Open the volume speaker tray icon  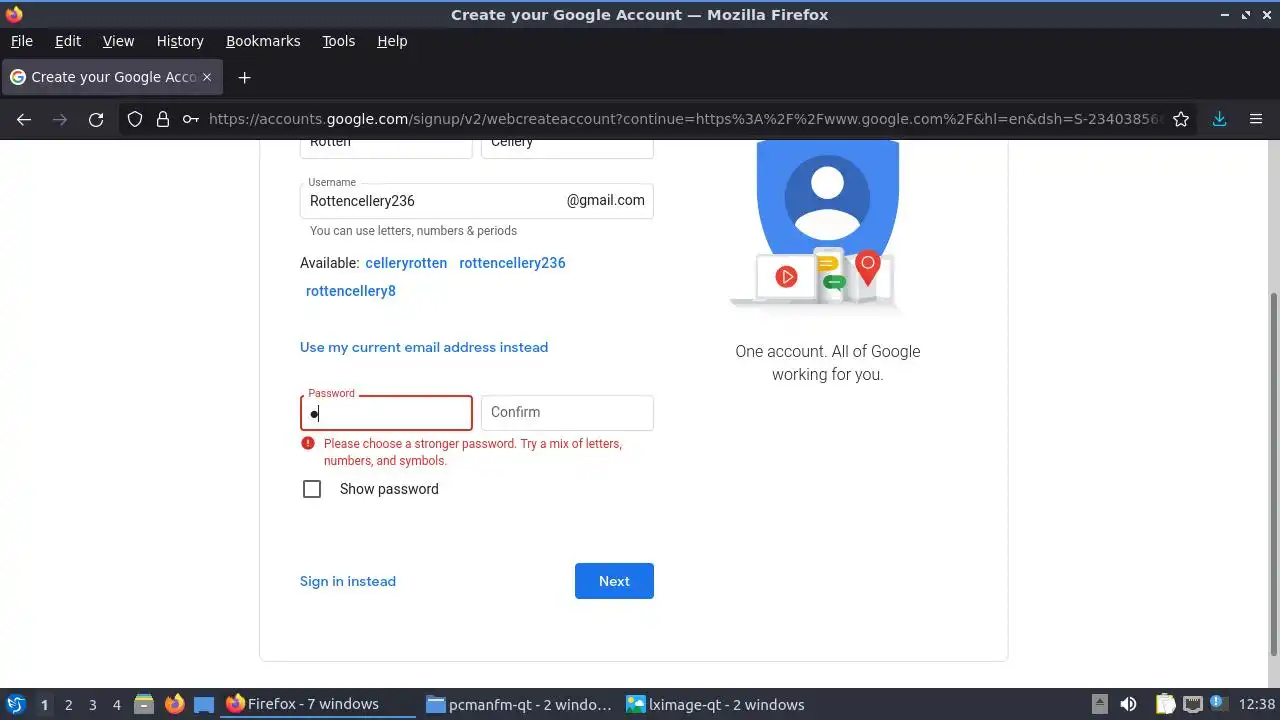click(1129, 704)
